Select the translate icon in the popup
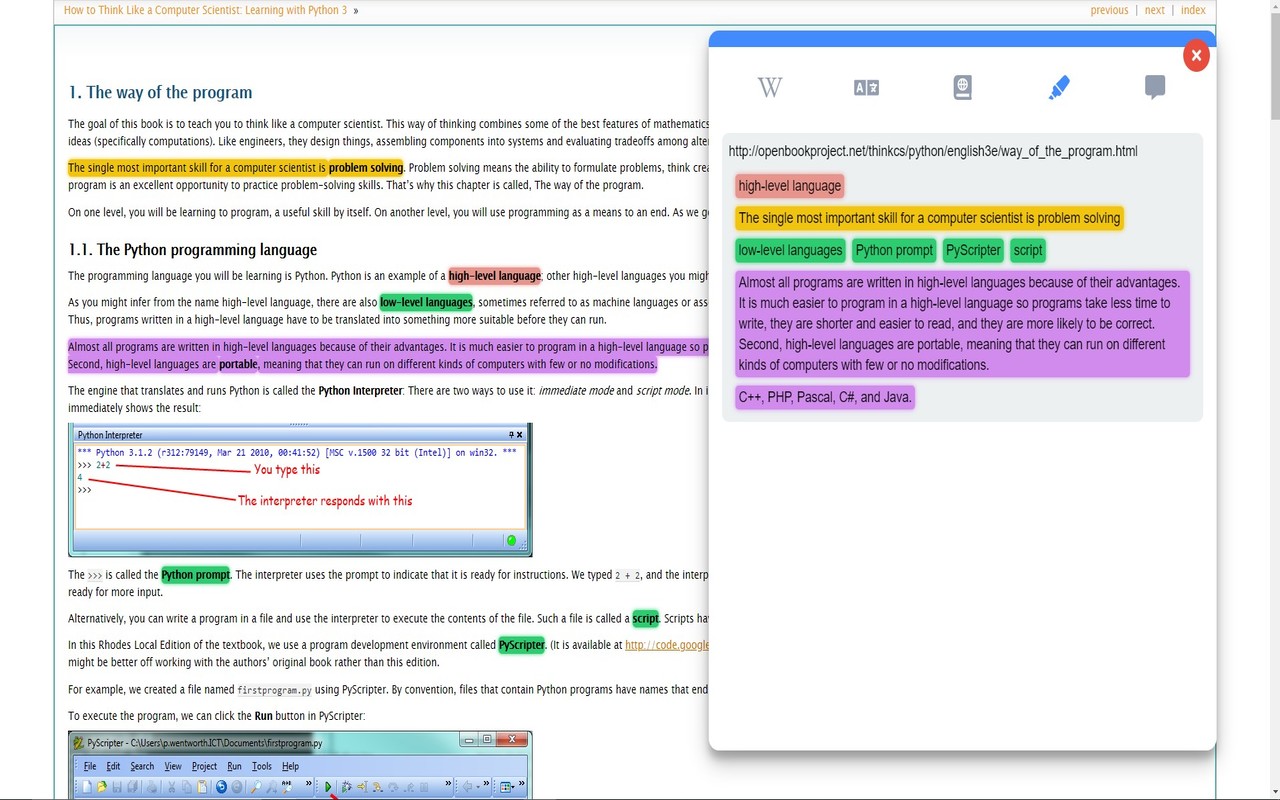The width and height of the screenshot is (1280, 800). click(866, 88)
